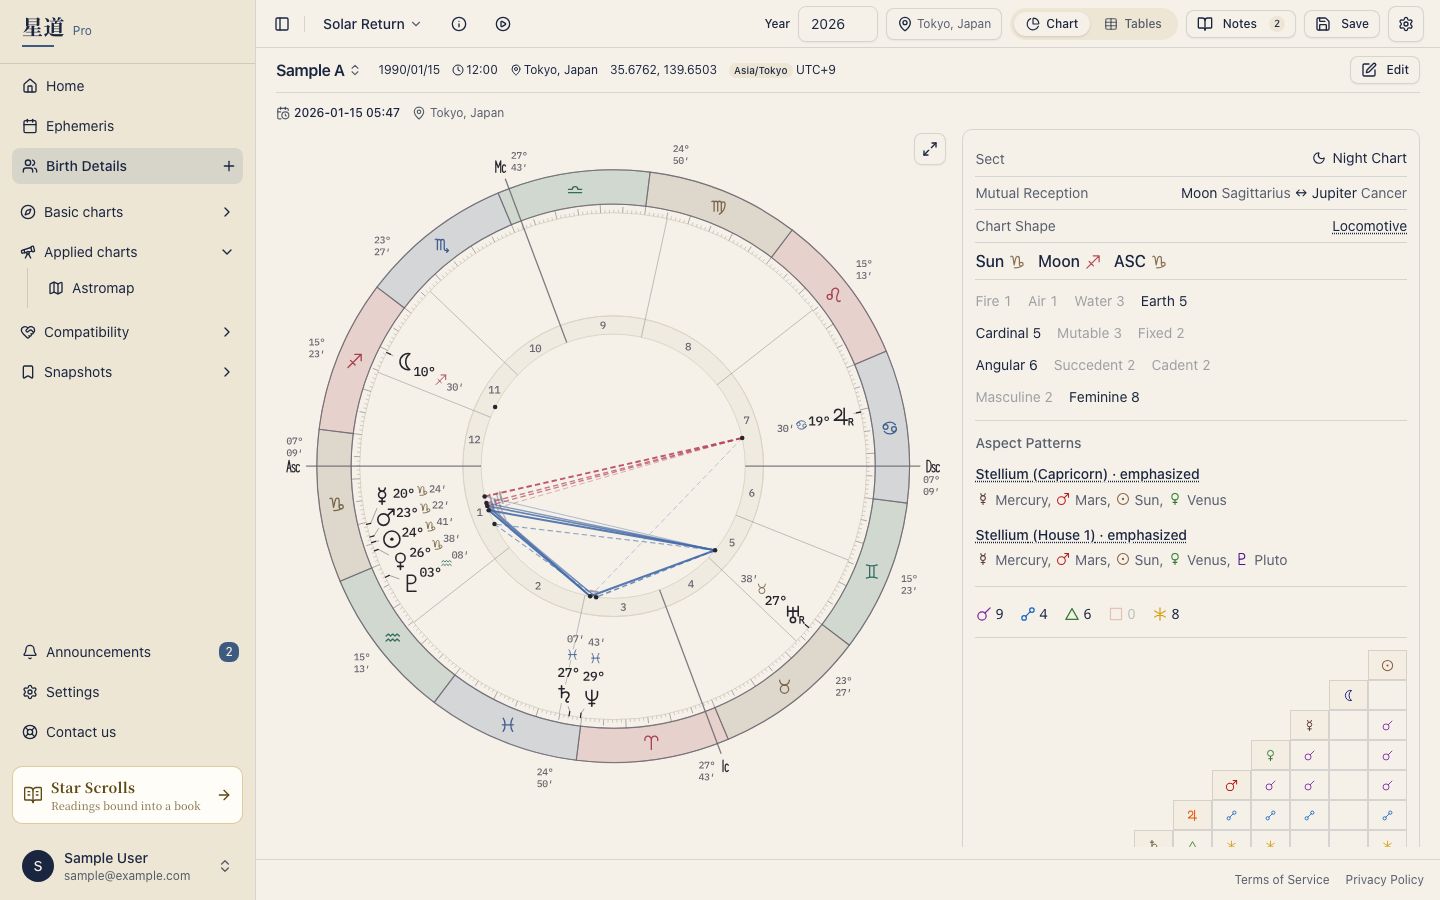Open the Sample A profile selector
This screenshot has height=900, width=1440.
(318, 70)
